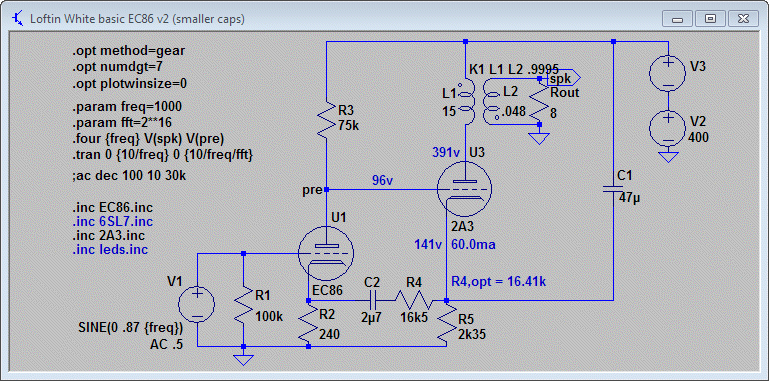Click the SINE(0 .87 {freq}) source value
Screen dimensions: 769x381
pyautogui.click(x=130, y=327)
